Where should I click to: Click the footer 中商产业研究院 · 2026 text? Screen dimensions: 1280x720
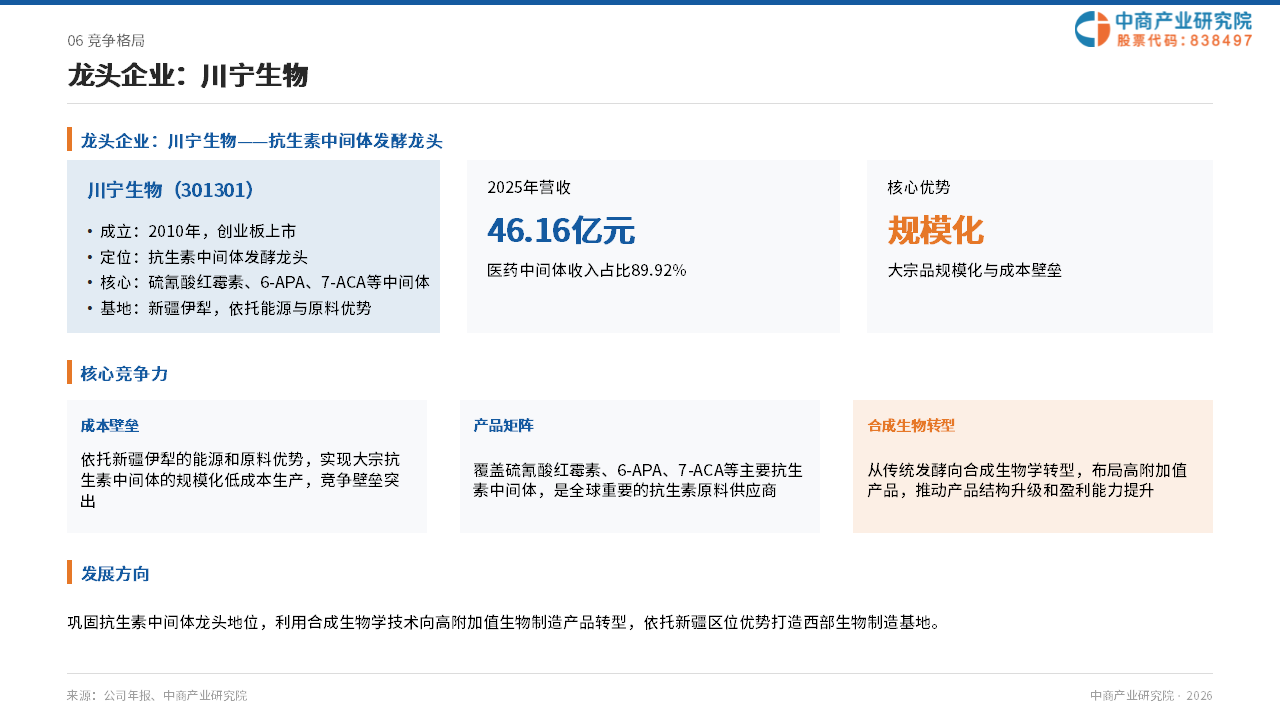point(1151,696)
